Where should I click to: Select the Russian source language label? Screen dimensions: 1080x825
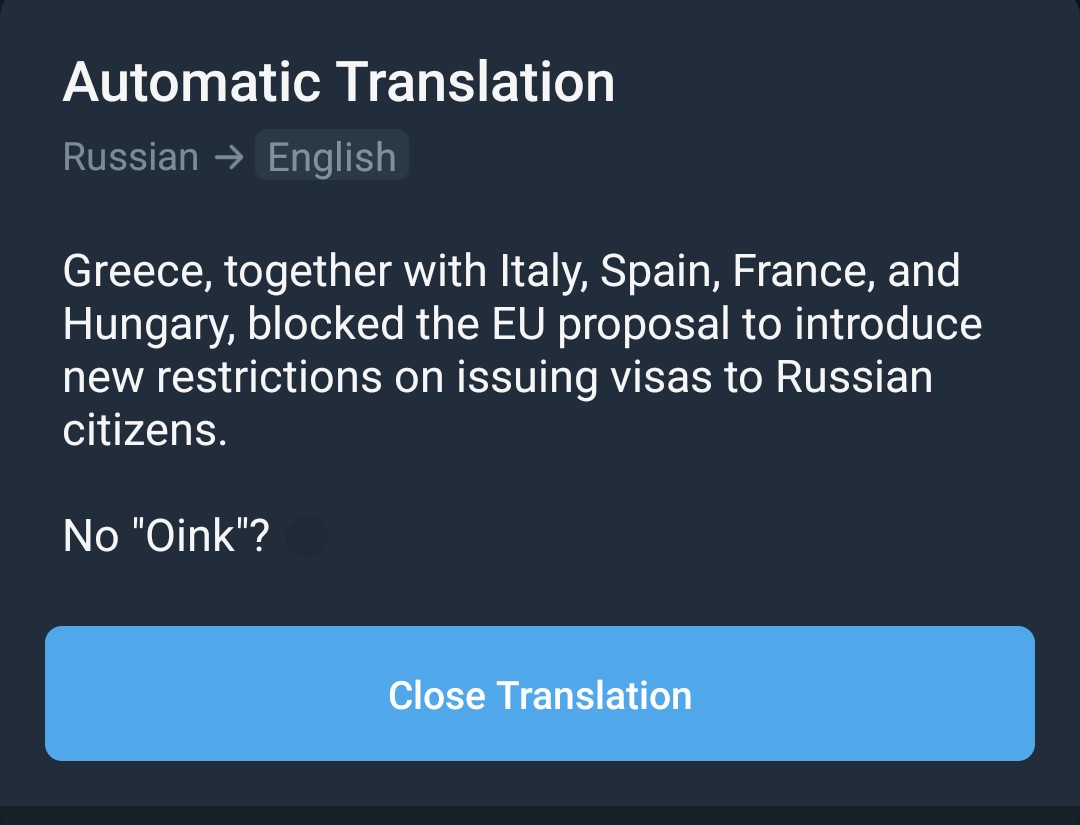(x=131, y=156)
